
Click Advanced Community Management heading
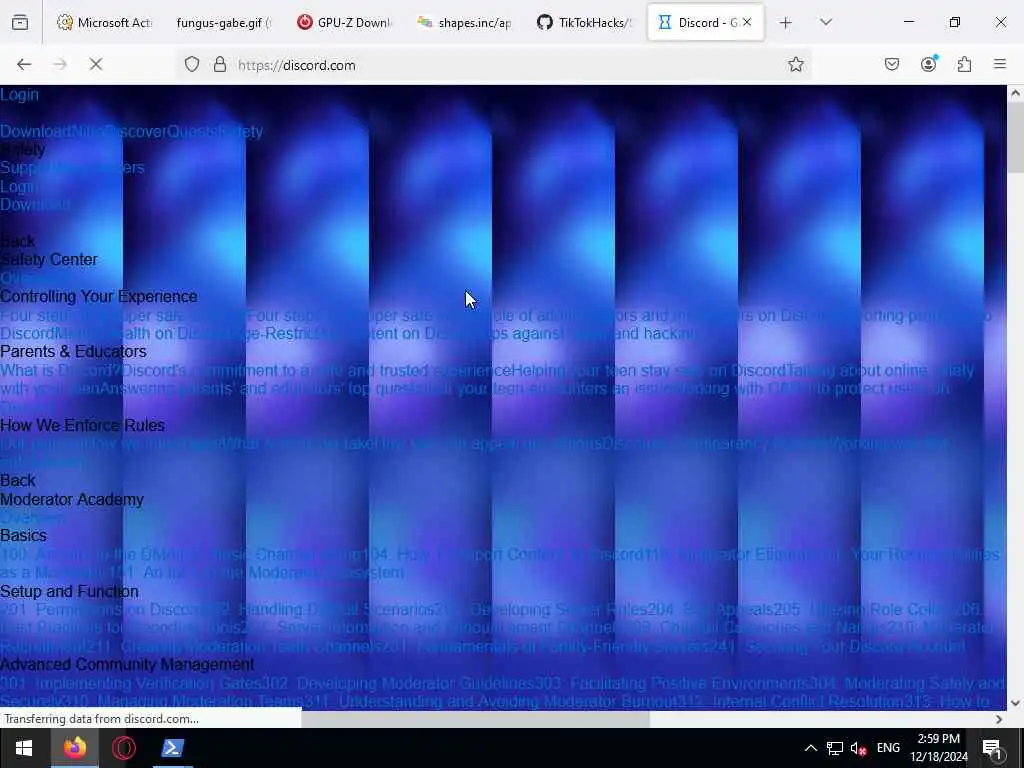(127, 665)
